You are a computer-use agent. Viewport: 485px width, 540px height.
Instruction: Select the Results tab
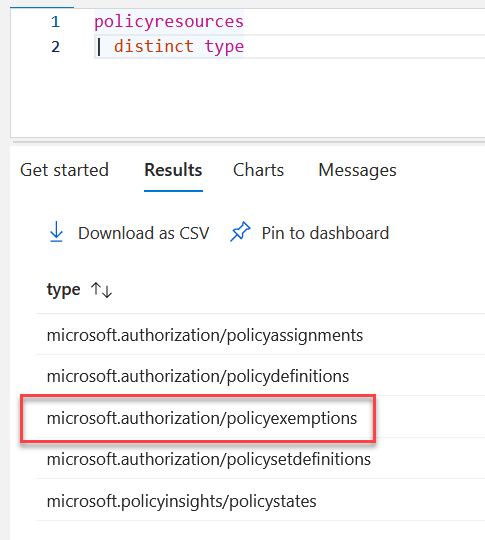[x=173, y=170]
